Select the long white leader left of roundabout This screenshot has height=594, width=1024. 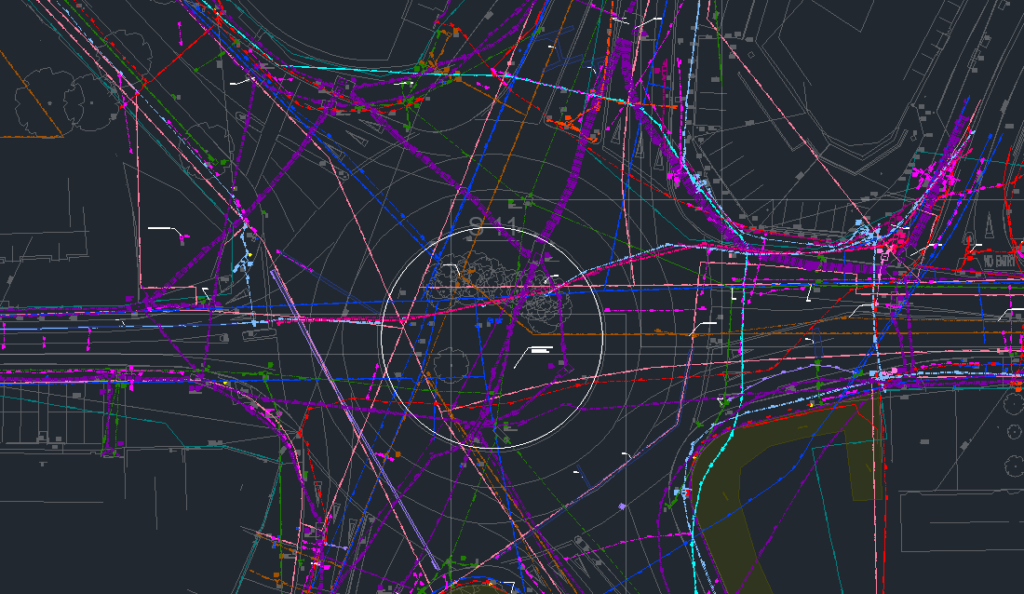(x=165, y=230)
